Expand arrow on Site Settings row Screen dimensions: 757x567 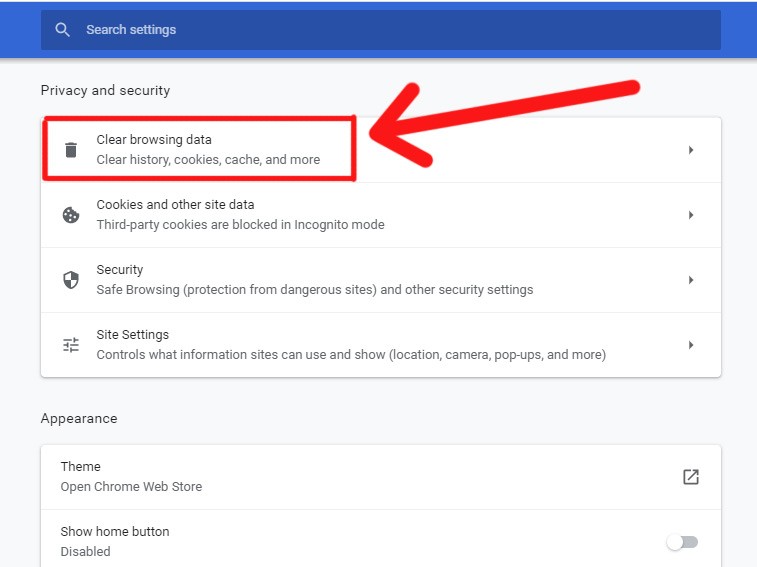click(690, 345)
